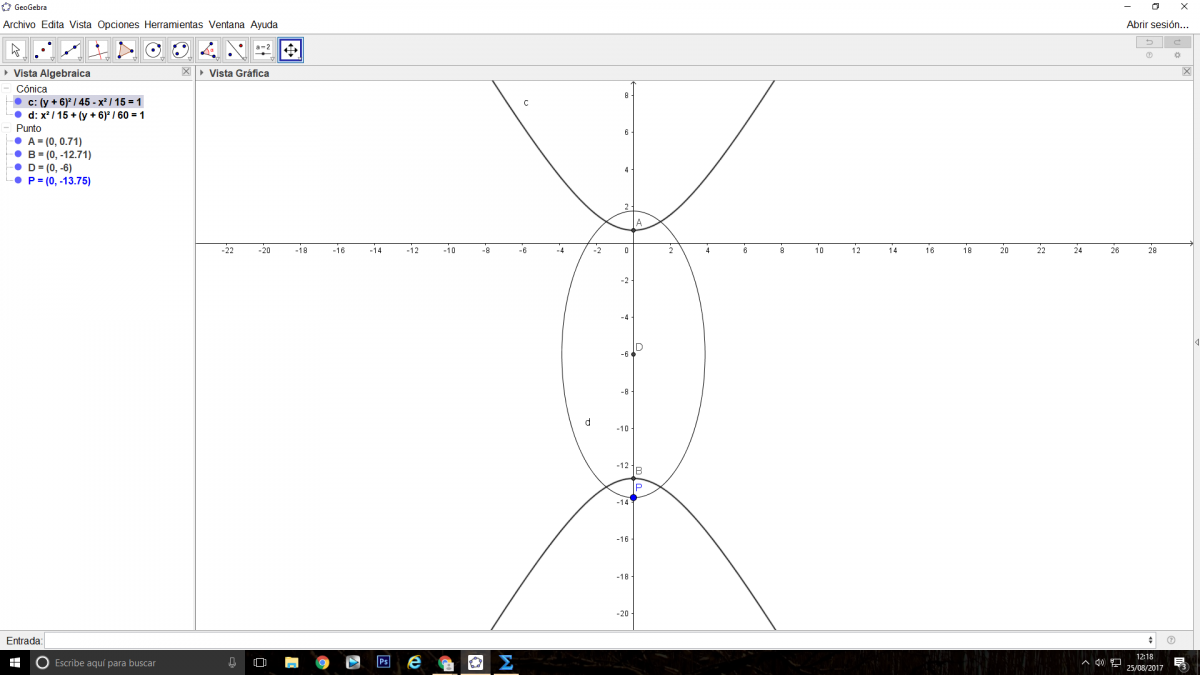This screenshot has width=1200, height=675.
Task: Expand the Vista Gráfica style bar arrow
Action: pyautogui.click(x=202, y=73)
